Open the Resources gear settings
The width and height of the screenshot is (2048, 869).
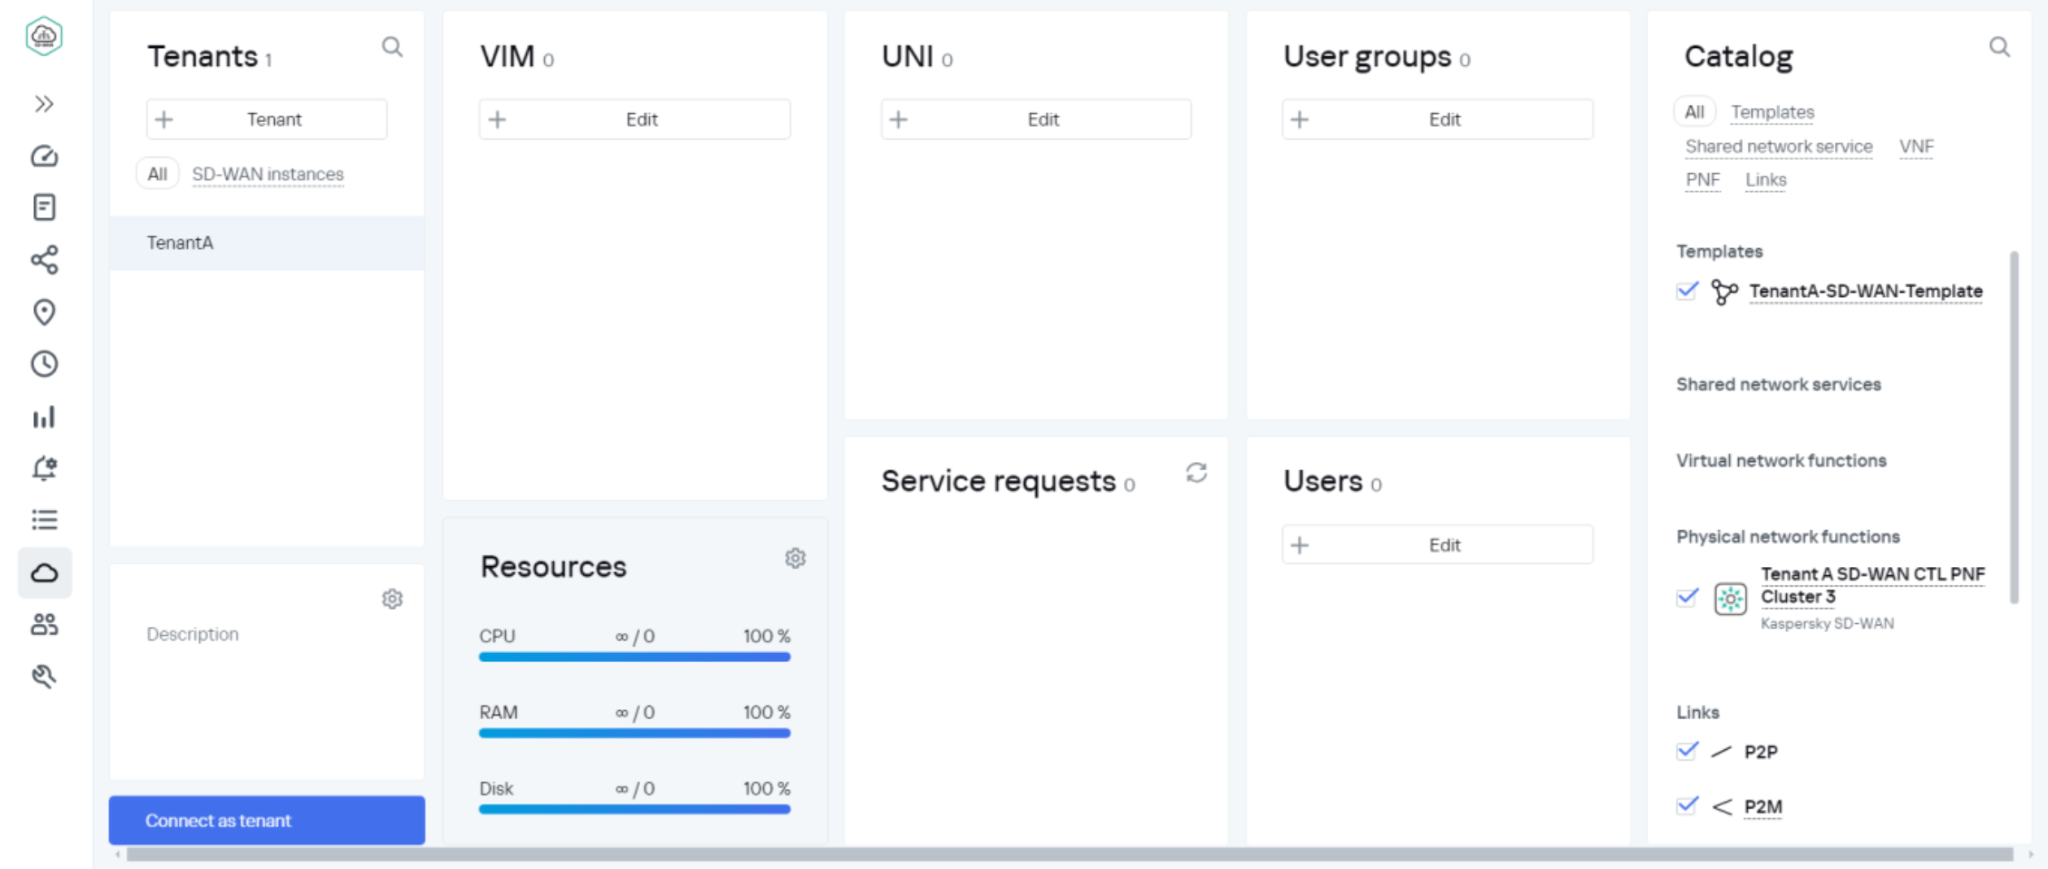[795, 558]
